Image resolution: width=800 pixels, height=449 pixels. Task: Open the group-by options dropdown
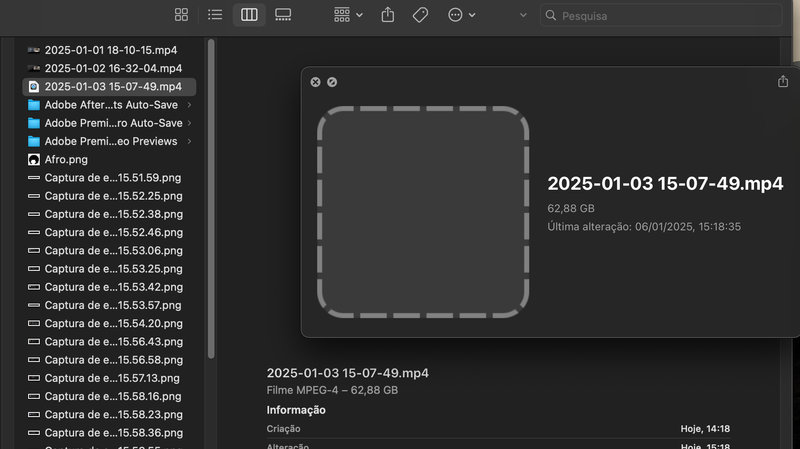(349, 15)
